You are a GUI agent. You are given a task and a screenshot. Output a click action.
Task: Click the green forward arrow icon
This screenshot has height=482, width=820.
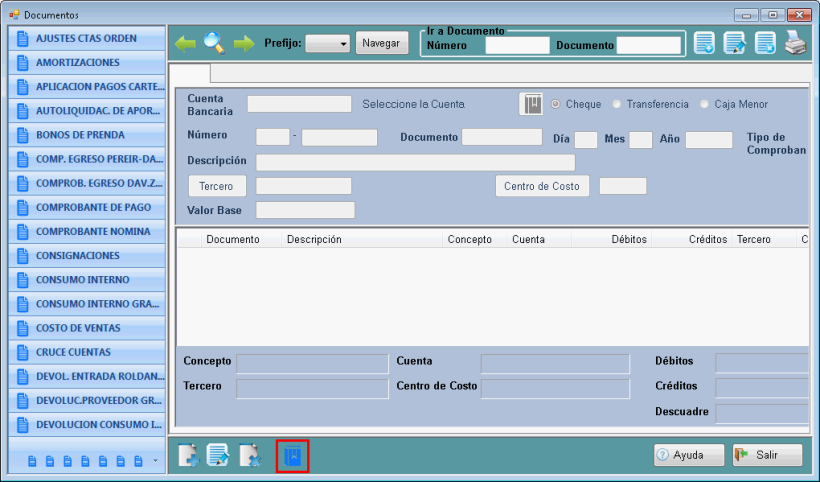point(243,43)
